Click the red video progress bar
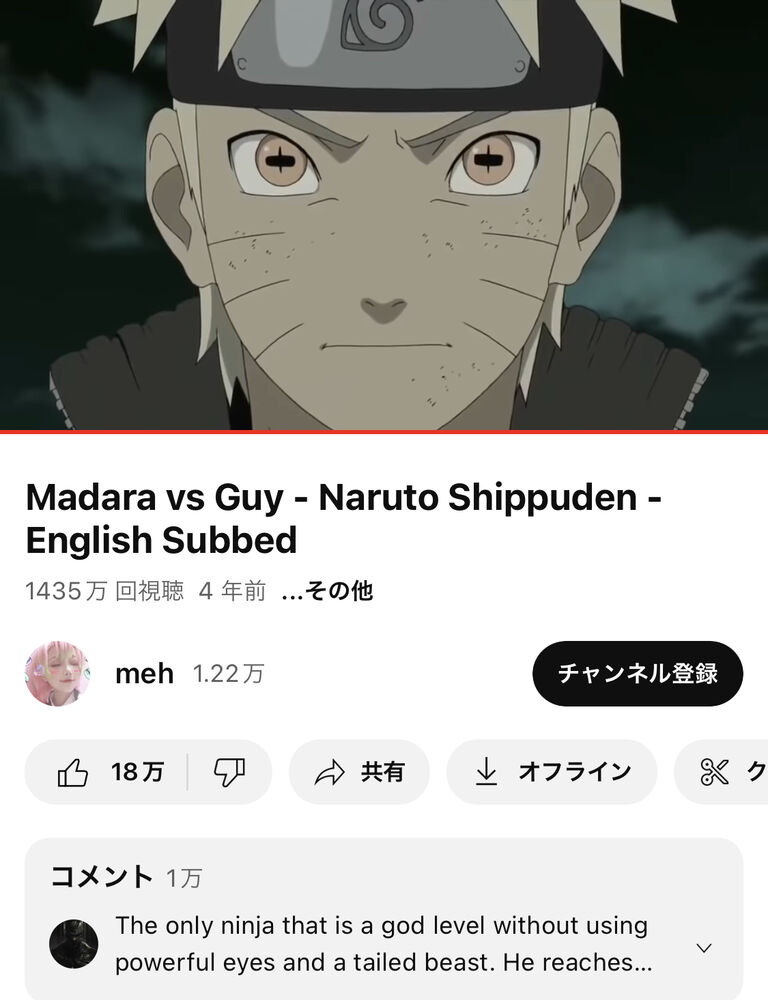Screen dimensions: 768x1000 384,432
